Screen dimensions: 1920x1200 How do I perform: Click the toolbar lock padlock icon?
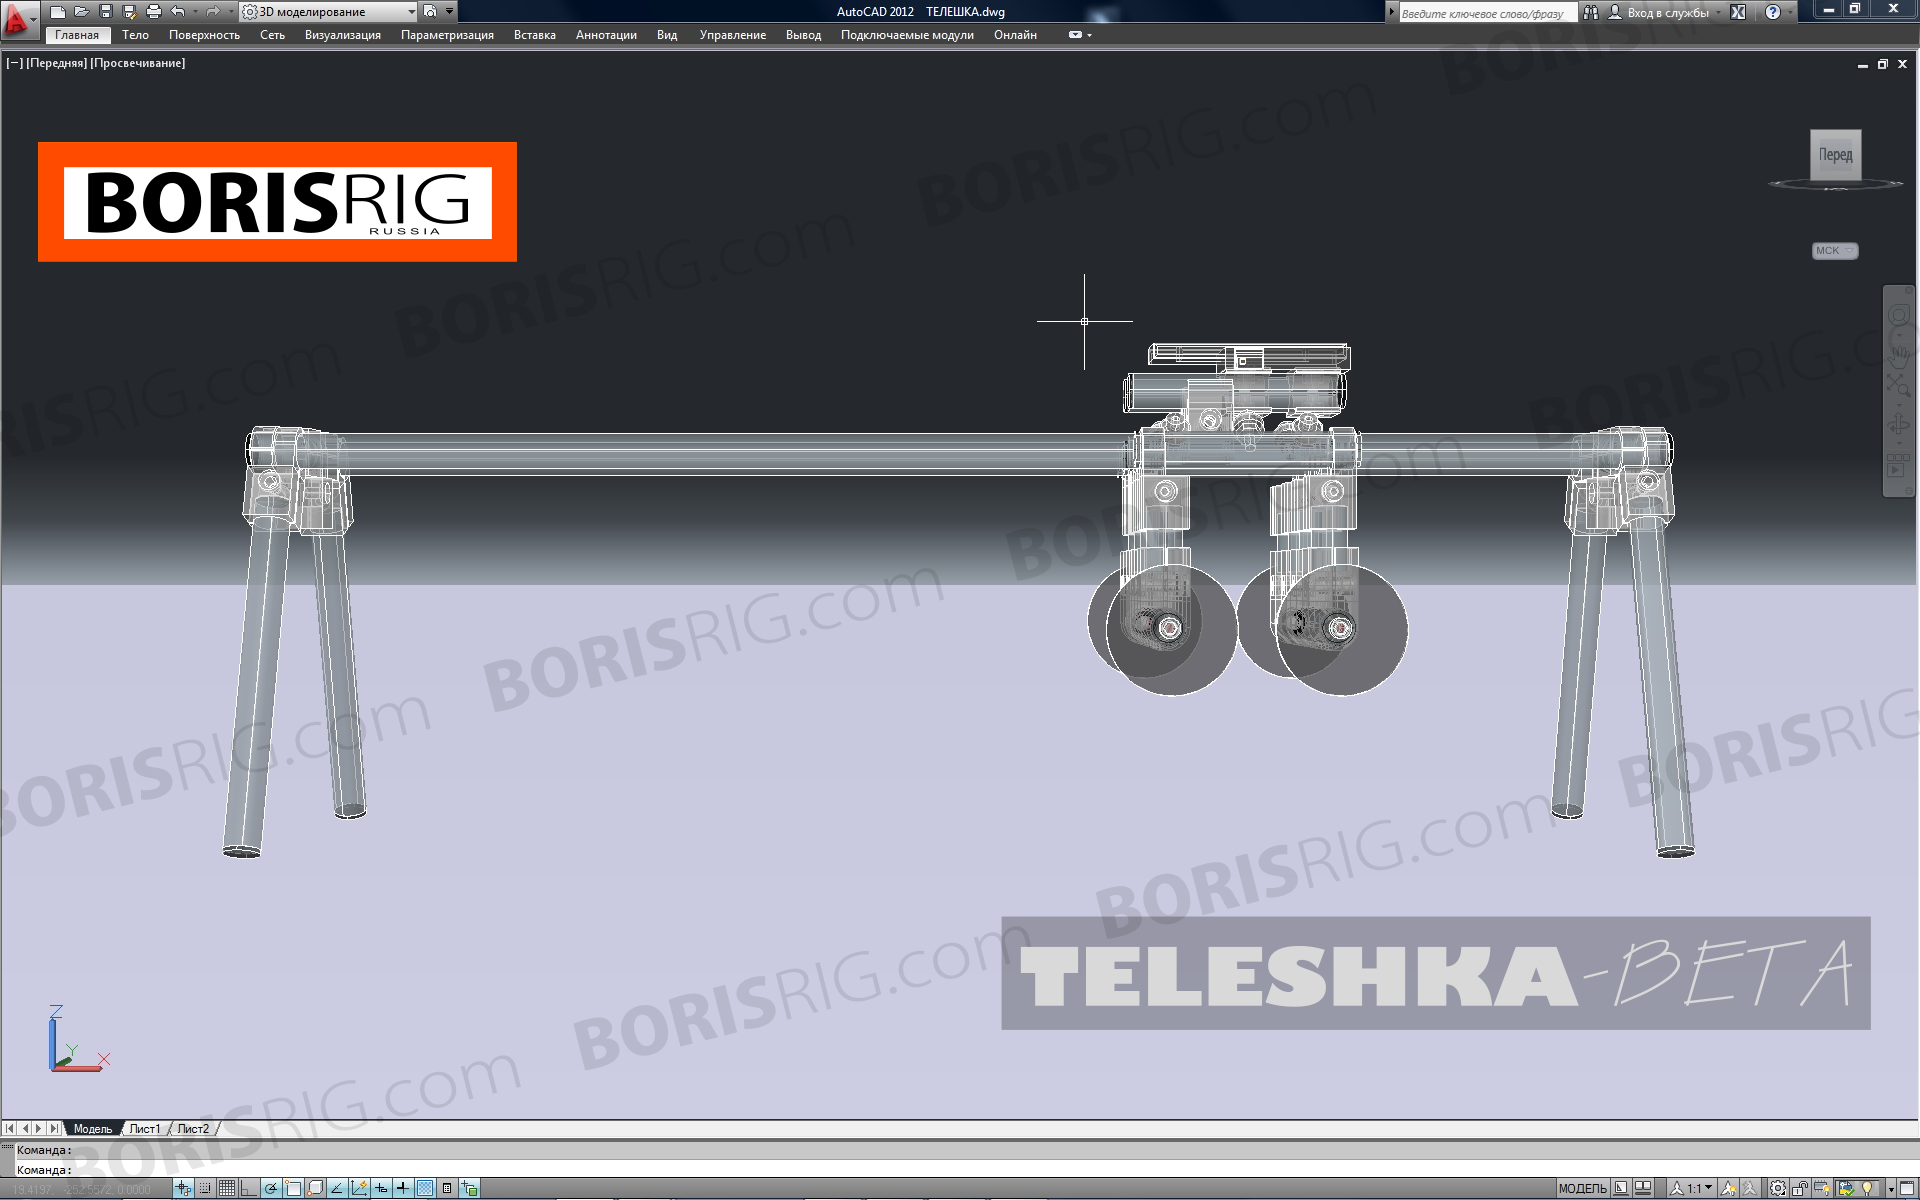(x=1800, y=1188)
